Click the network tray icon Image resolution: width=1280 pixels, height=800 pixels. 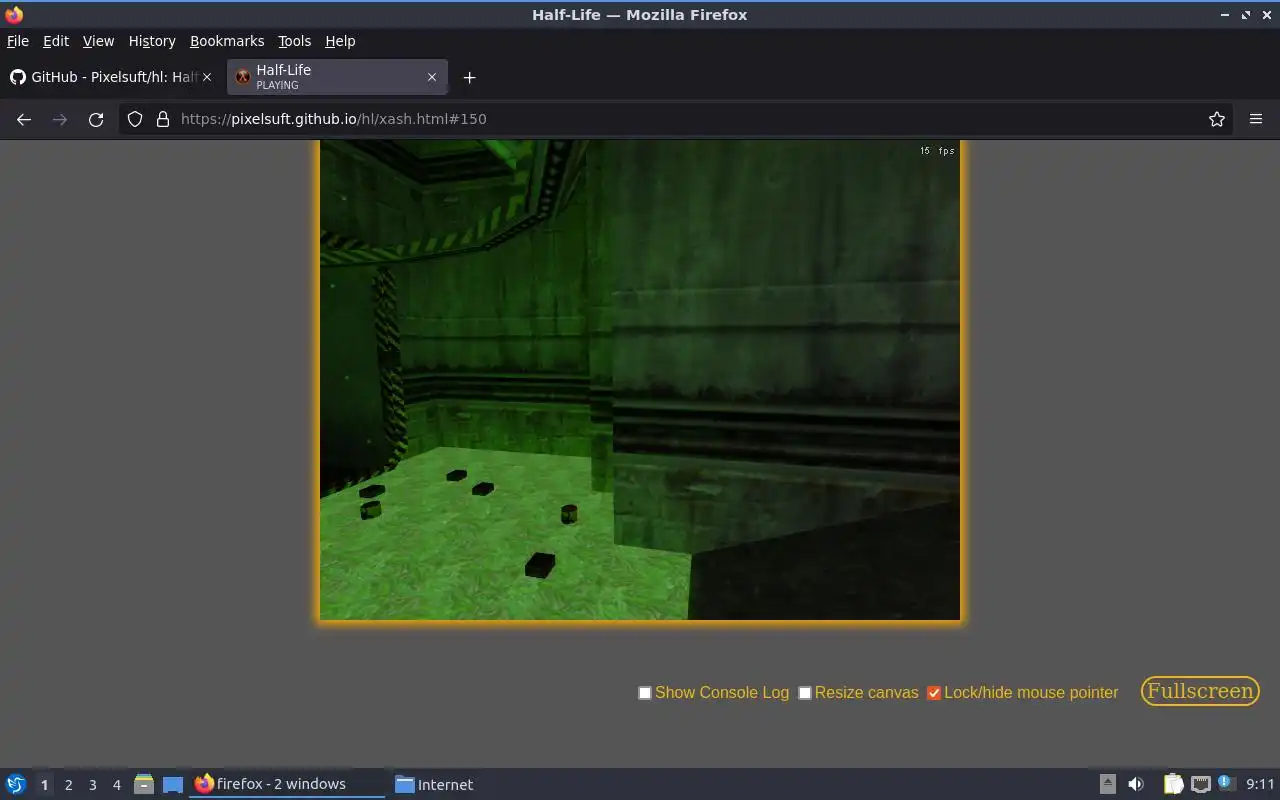coord(1201,784)
